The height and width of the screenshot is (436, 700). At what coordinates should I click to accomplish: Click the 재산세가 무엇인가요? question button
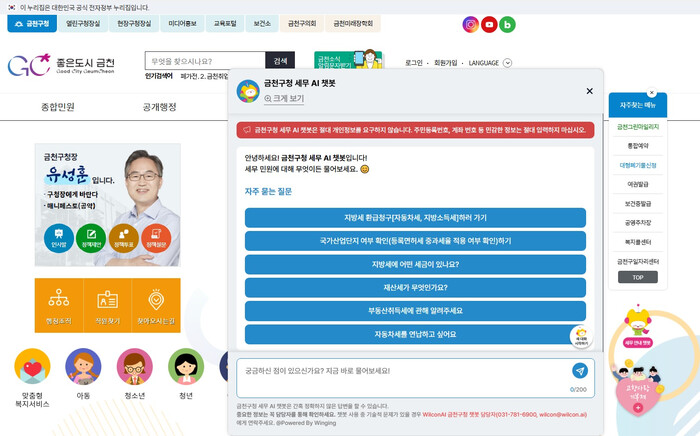415,287
